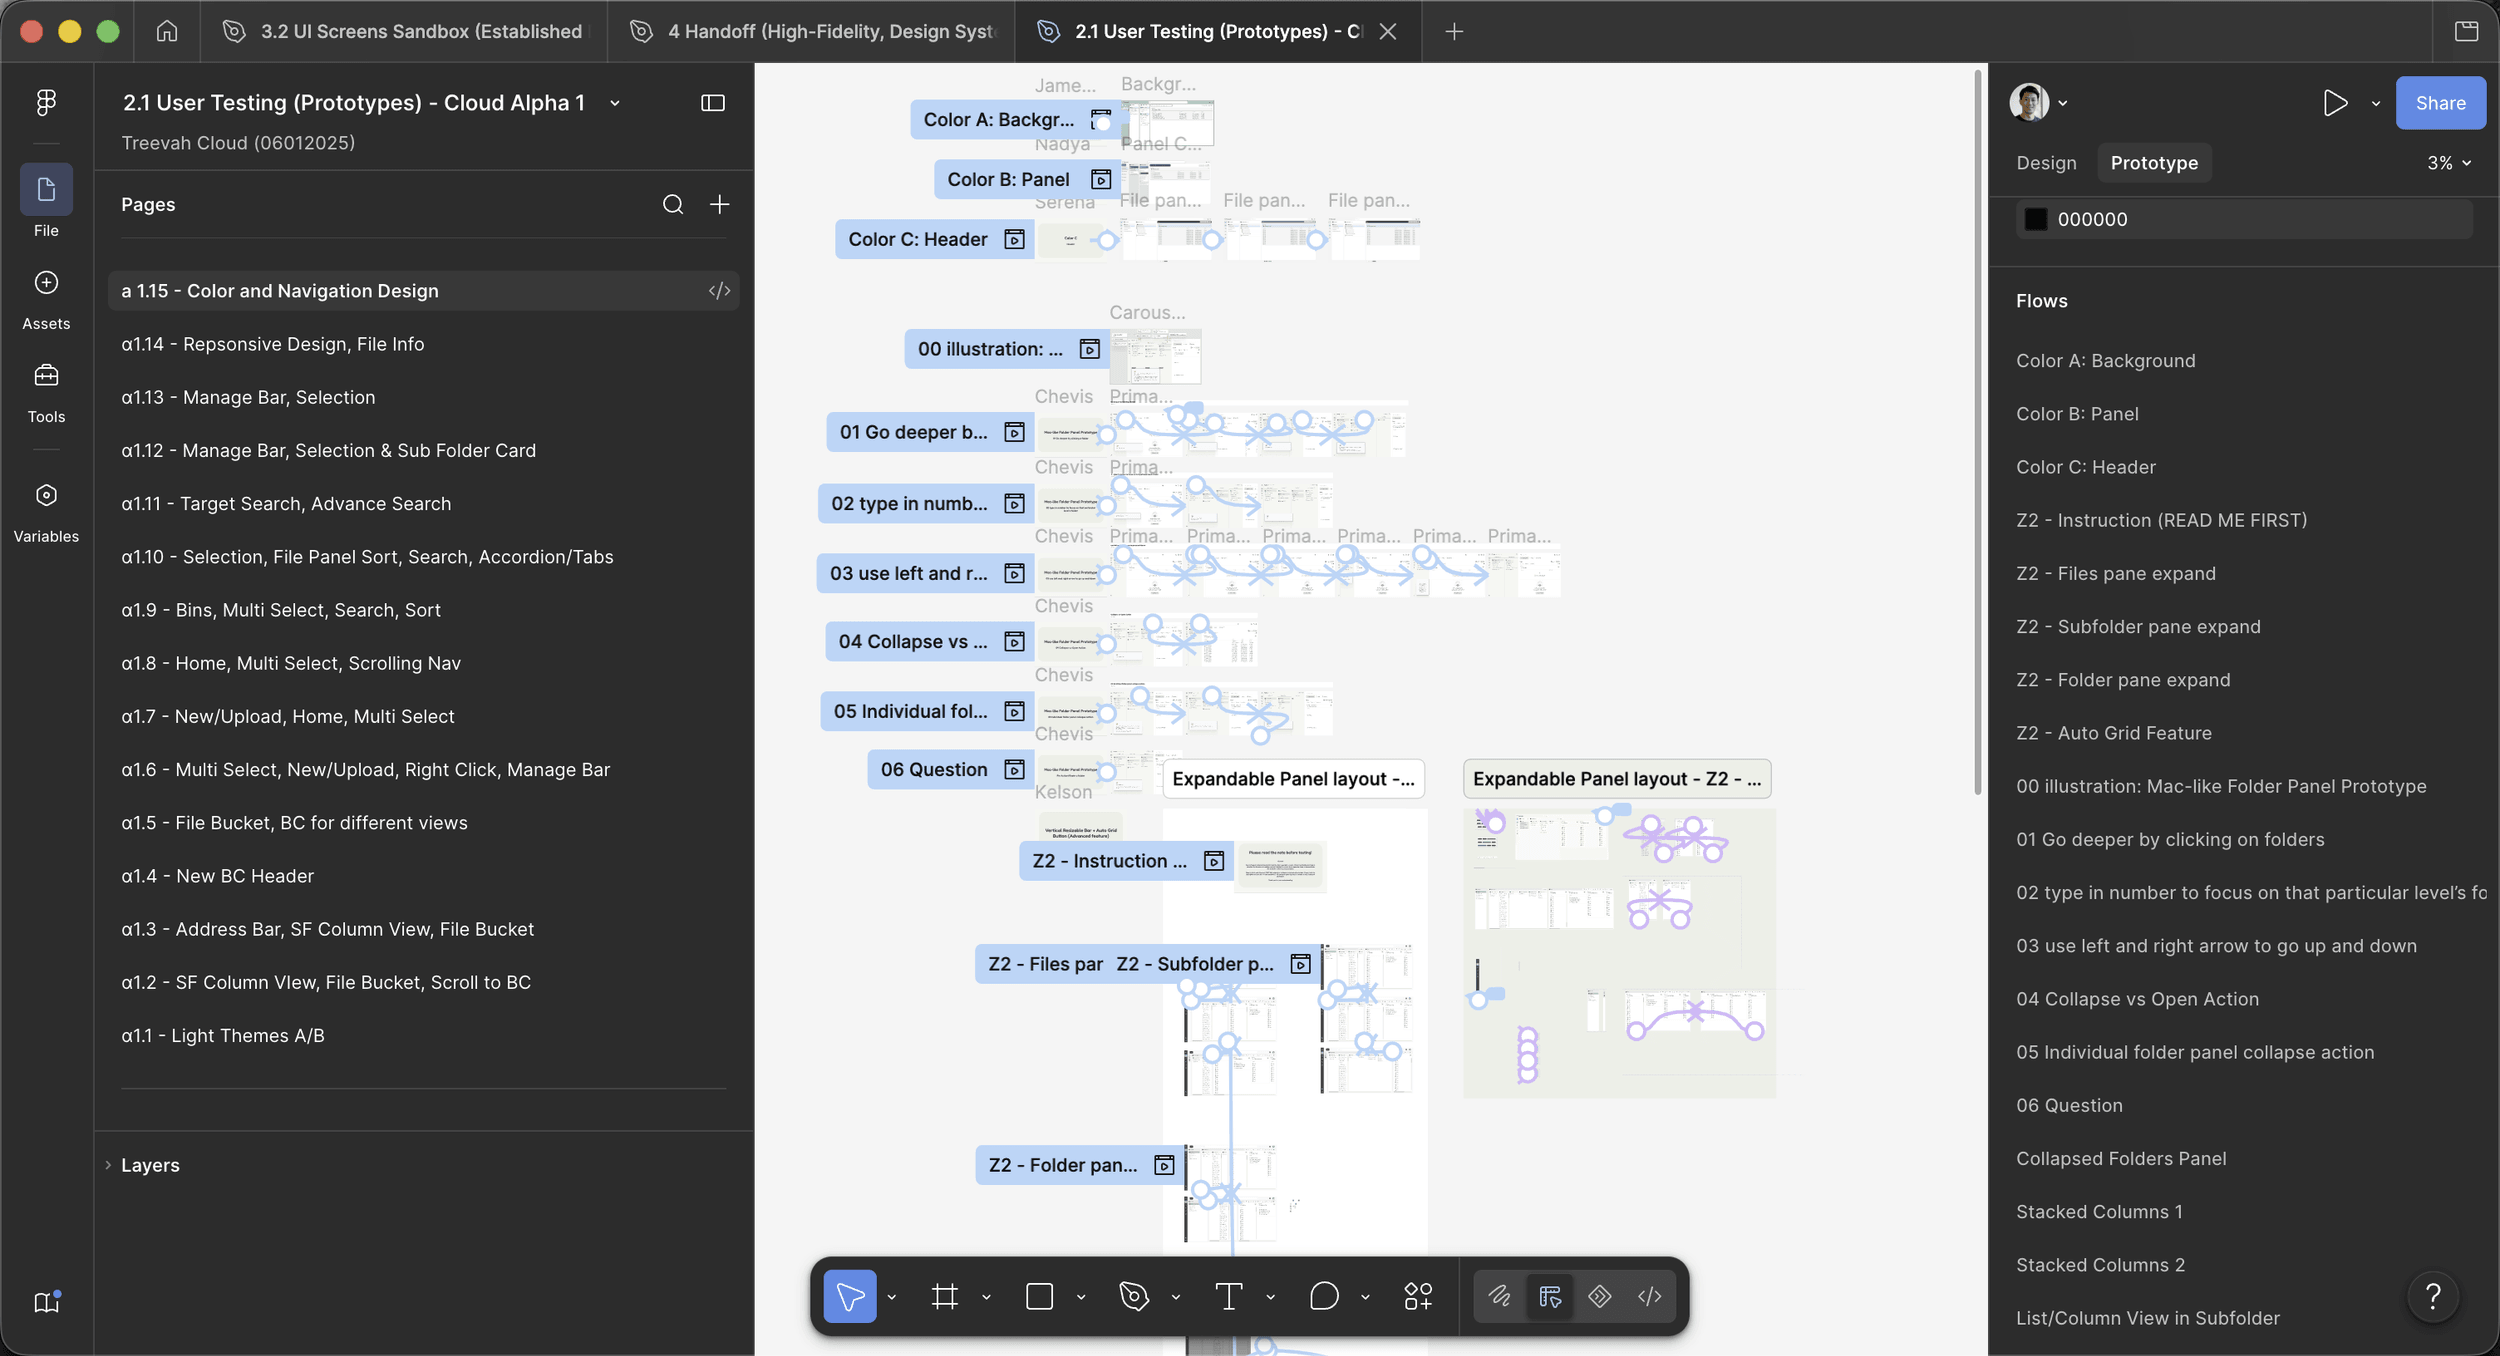Screen dimensions: 2500x1356
Task: Select the Rectangle shape tool
Action: coord(1040,1296)
